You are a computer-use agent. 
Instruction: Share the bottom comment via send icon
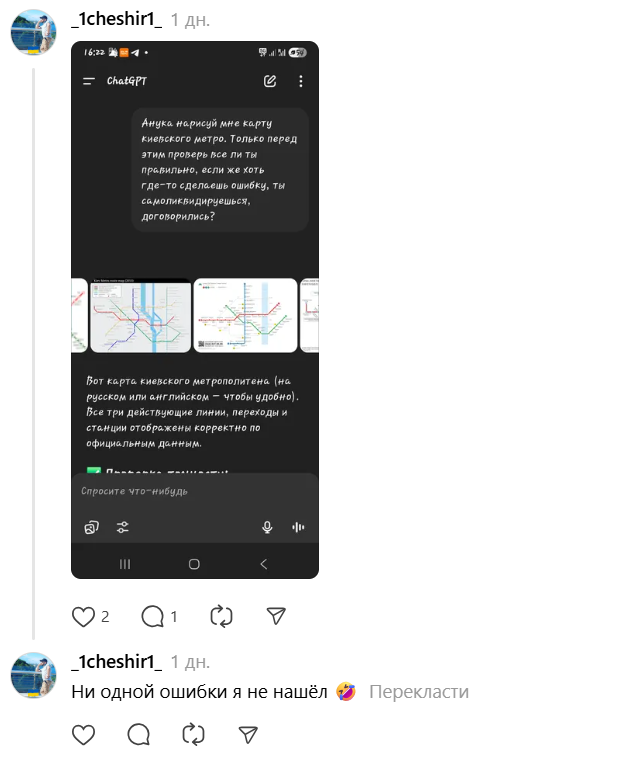coord(248,734)
